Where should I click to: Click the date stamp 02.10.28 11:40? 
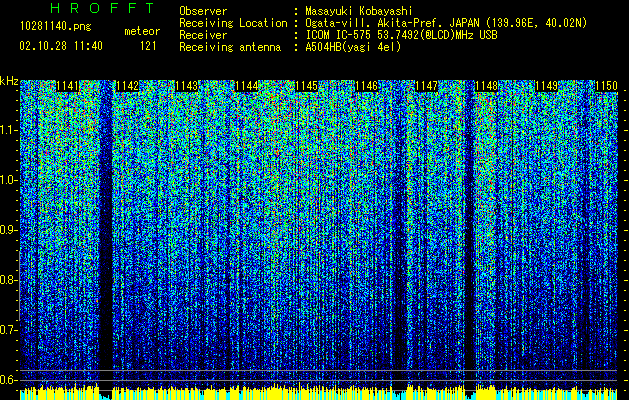click(x=61, y=46)
